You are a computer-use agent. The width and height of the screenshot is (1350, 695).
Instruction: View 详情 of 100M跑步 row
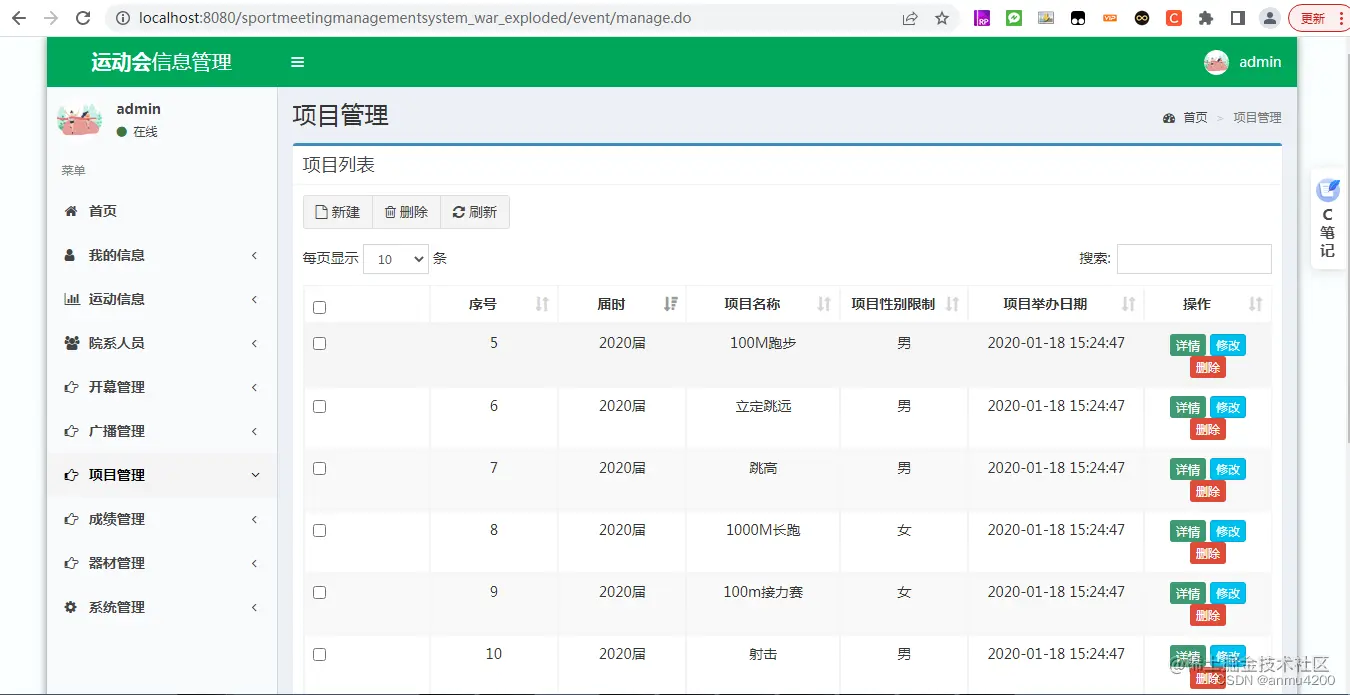[1188, 345]
